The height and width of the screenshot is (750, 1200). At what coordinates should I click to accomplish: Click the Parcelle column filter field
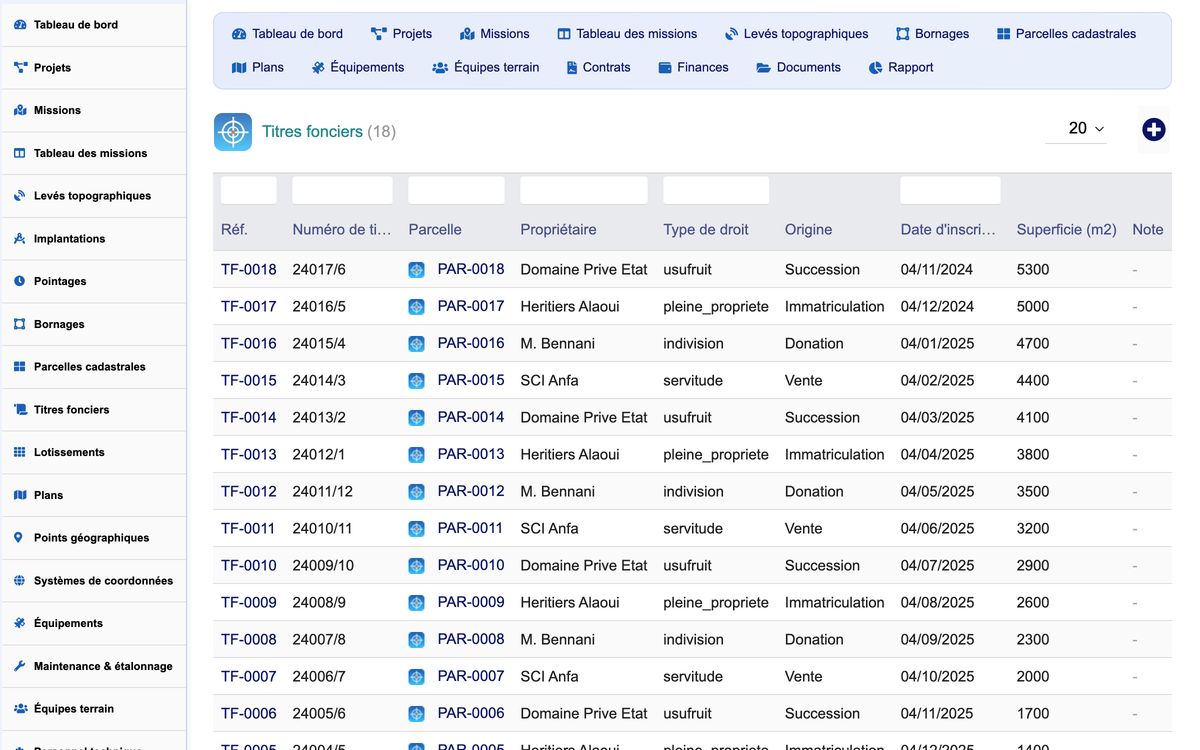coord(457,190)
